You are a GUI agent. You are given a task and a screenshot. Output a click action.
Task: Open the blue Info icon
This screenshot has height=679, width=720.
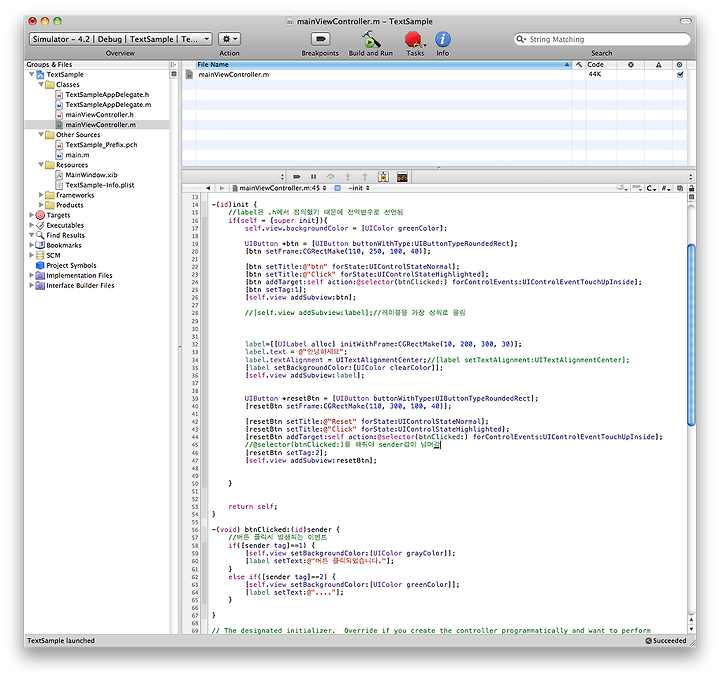(x=443, y=39)
